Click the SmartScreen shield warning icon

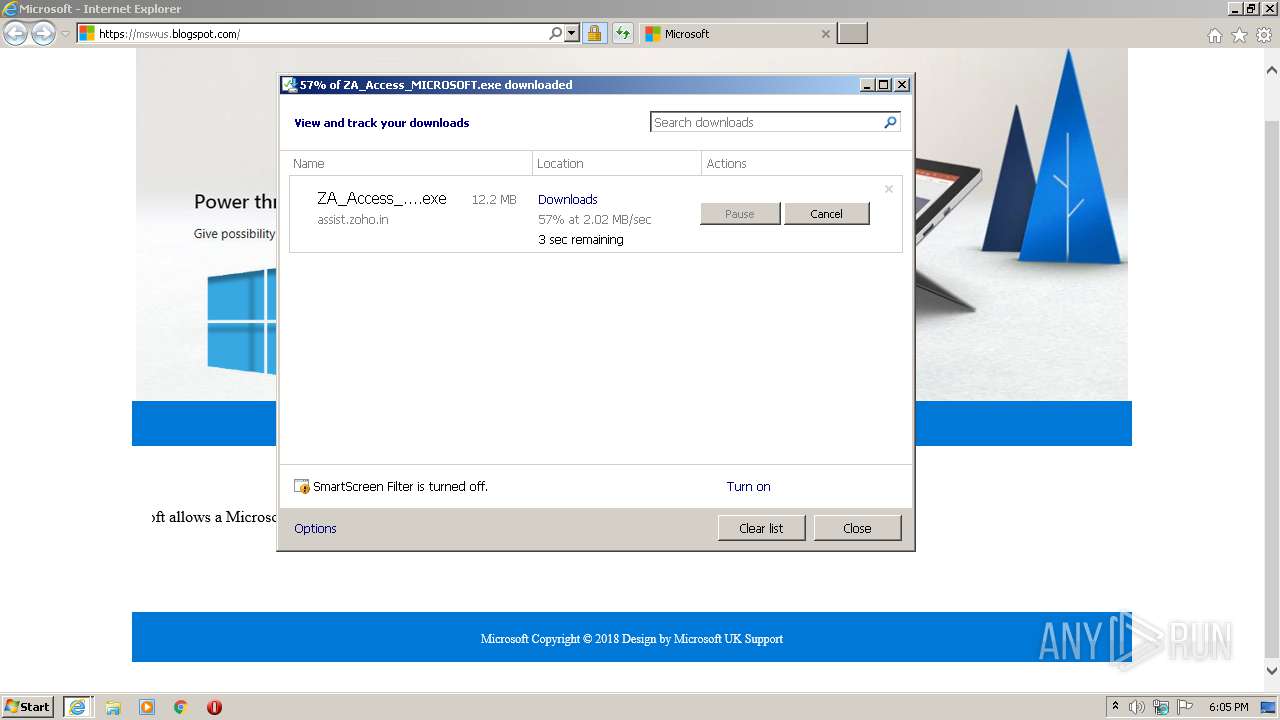tap(302, 487)
